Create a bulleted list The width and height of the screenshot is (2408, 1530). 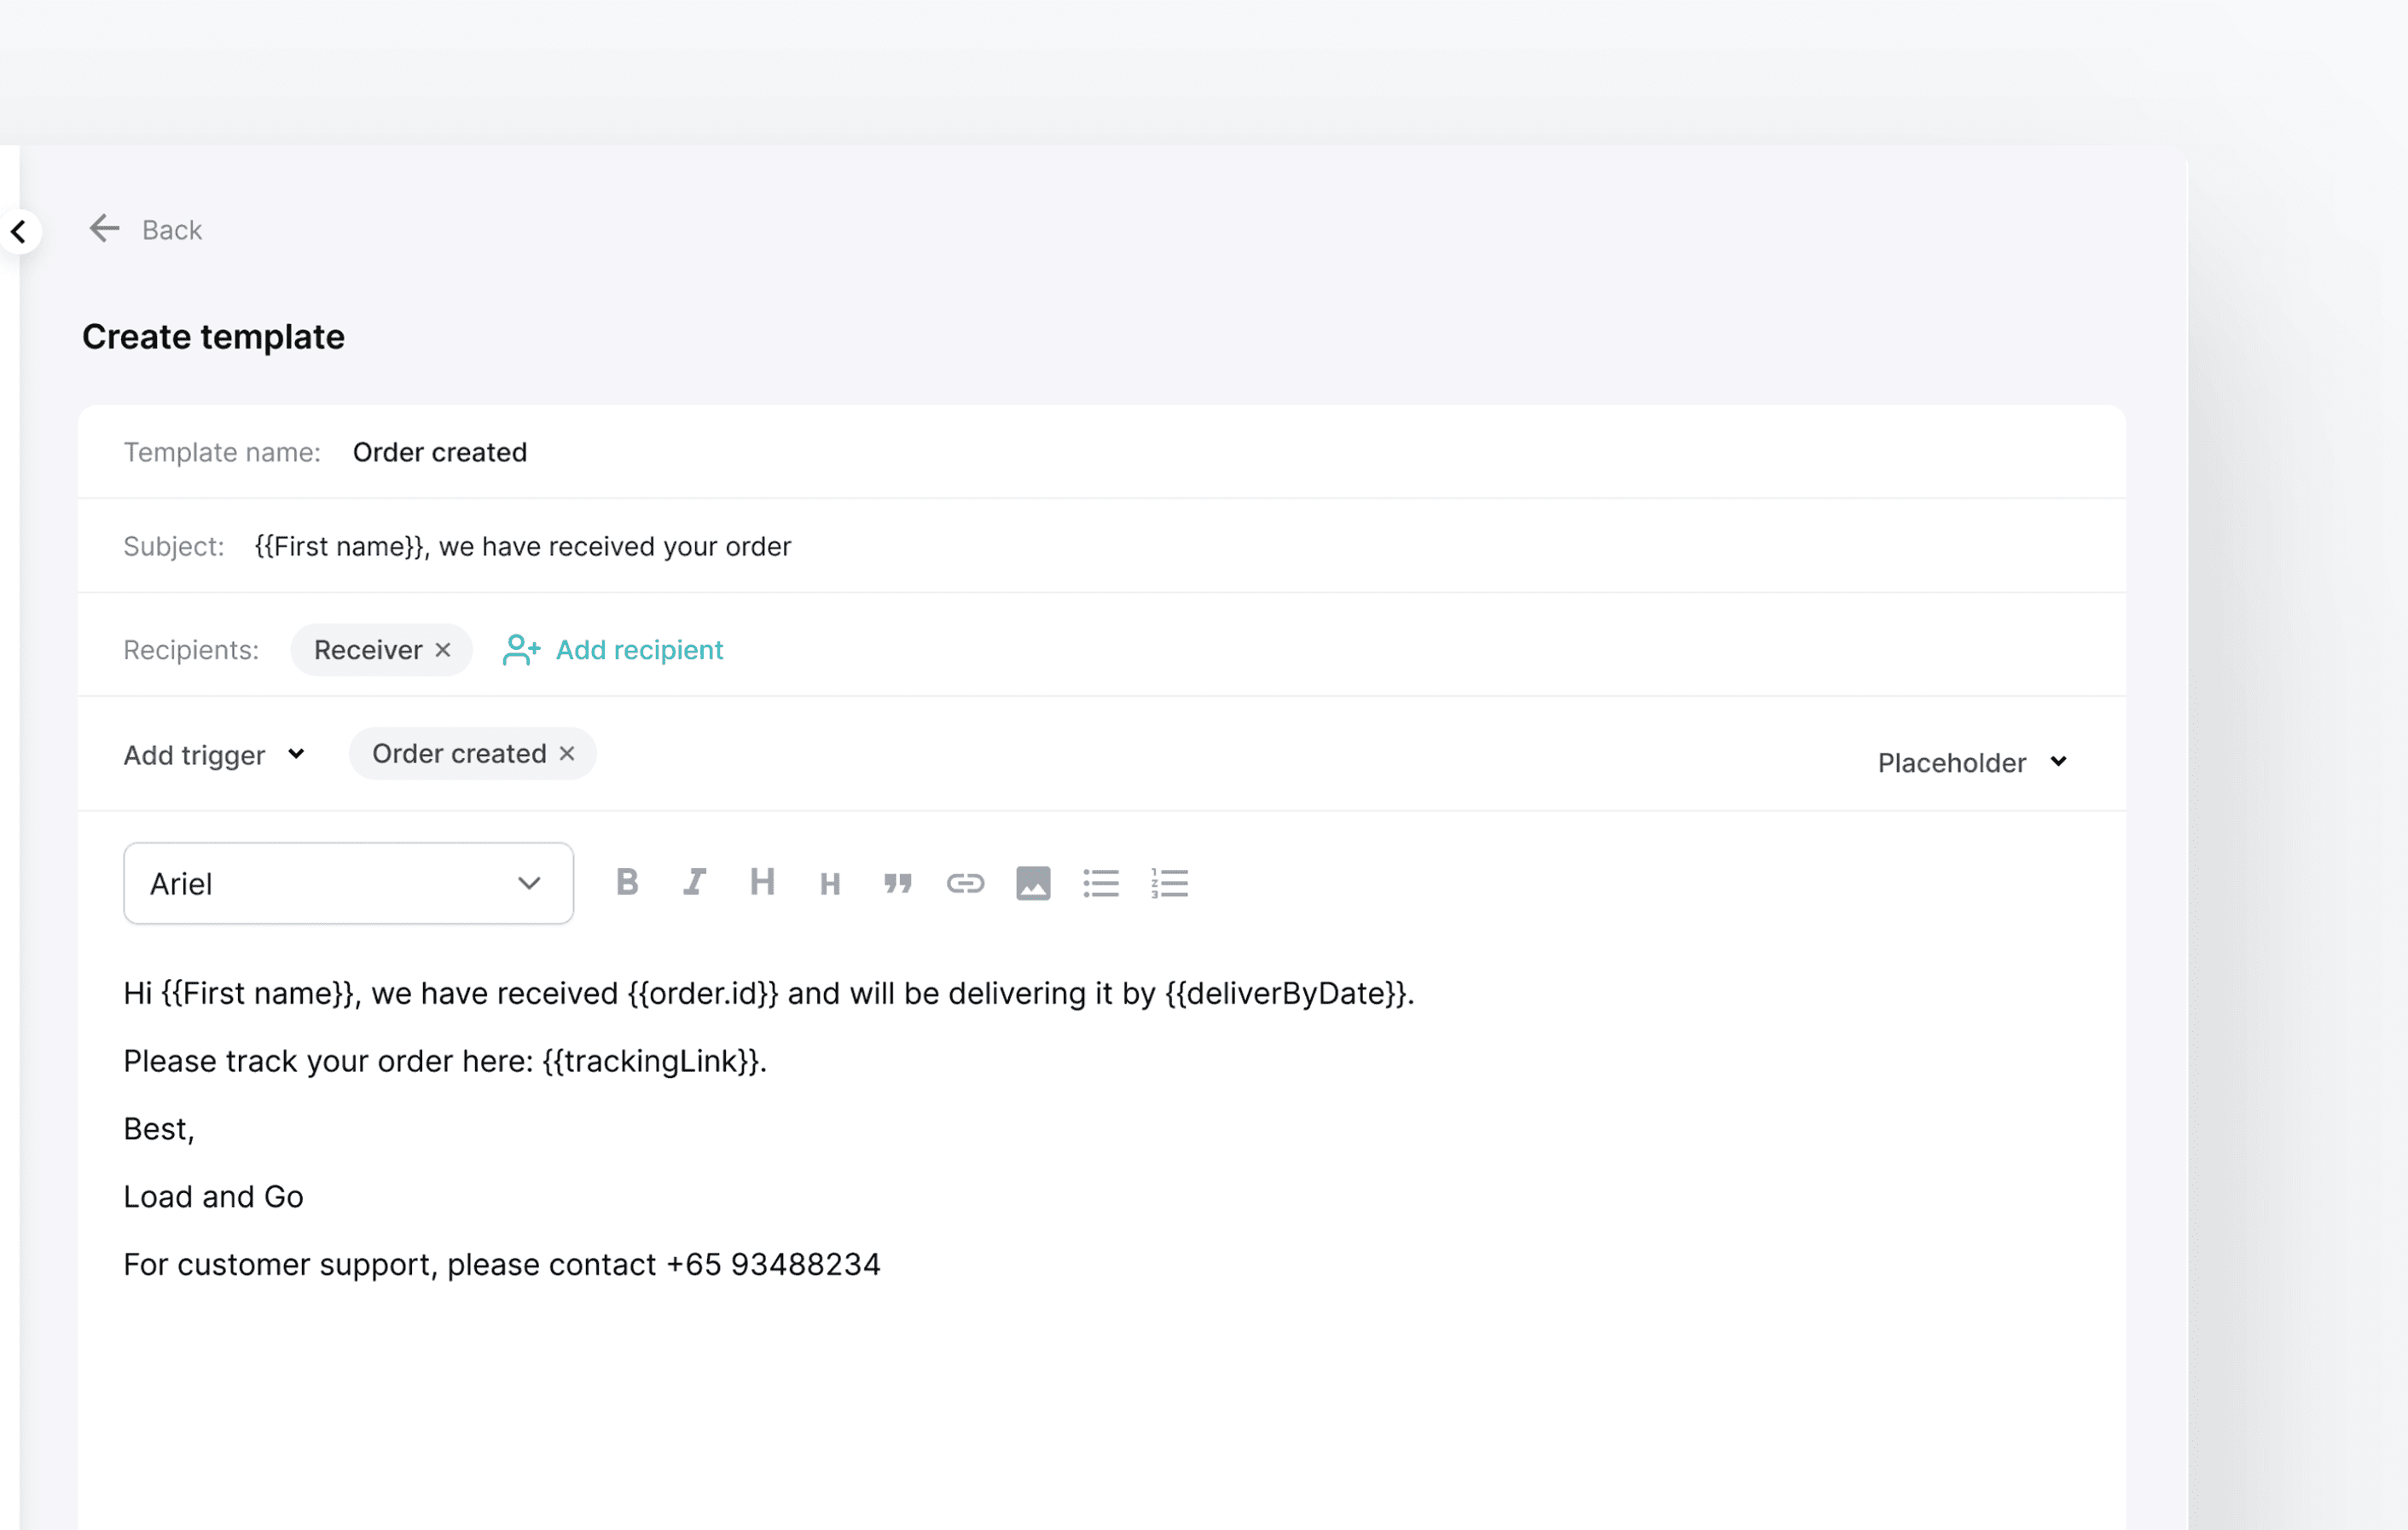coord(1100,883)
